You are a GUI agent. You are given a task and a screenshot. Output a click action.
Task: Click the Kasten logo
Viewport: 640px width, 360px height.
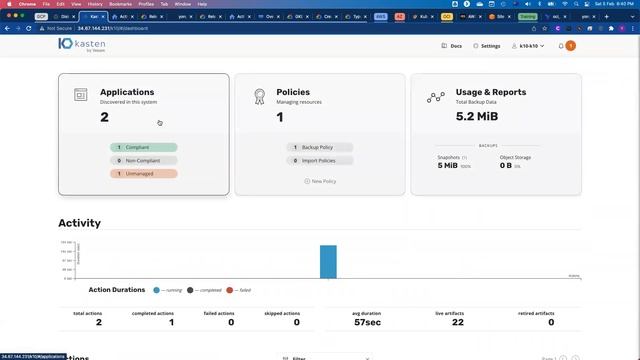coord(82,45)
